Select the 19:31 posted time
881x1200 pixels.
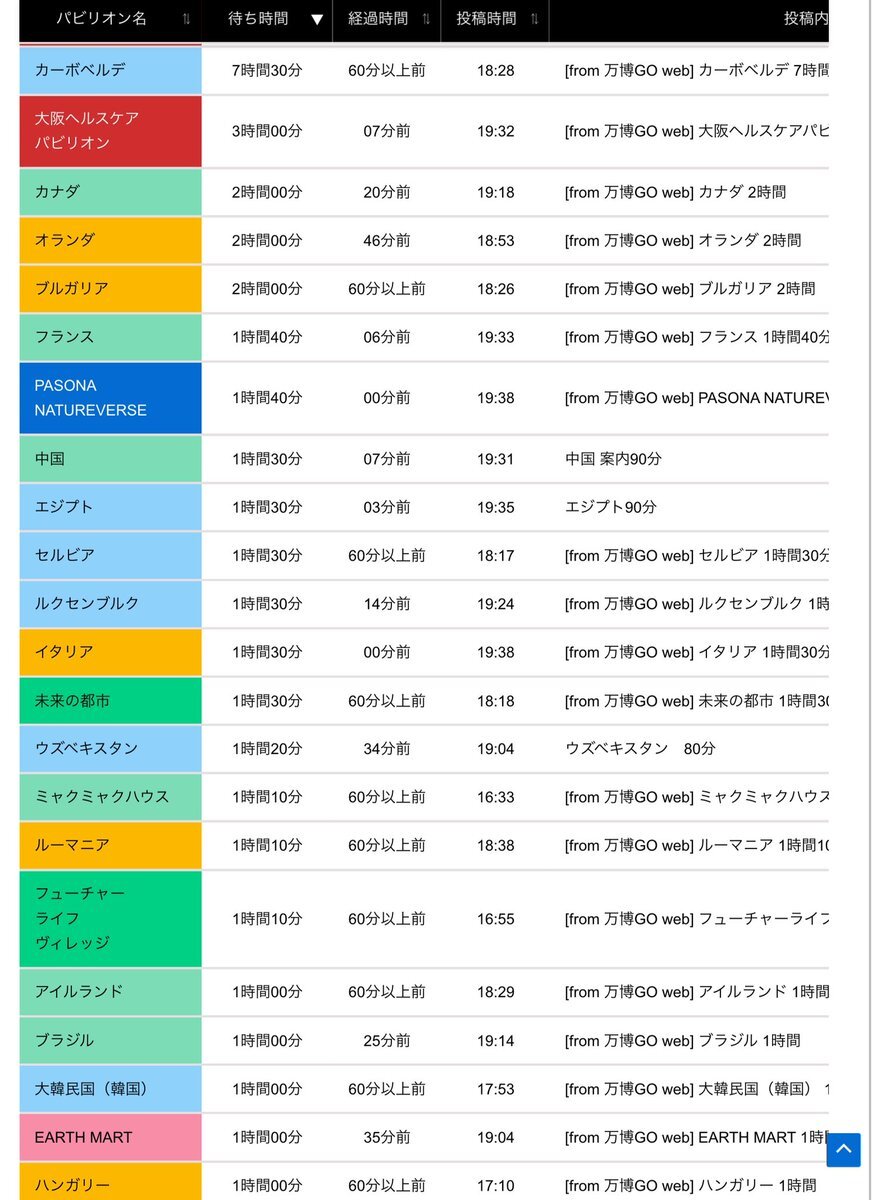coord(496,459)
